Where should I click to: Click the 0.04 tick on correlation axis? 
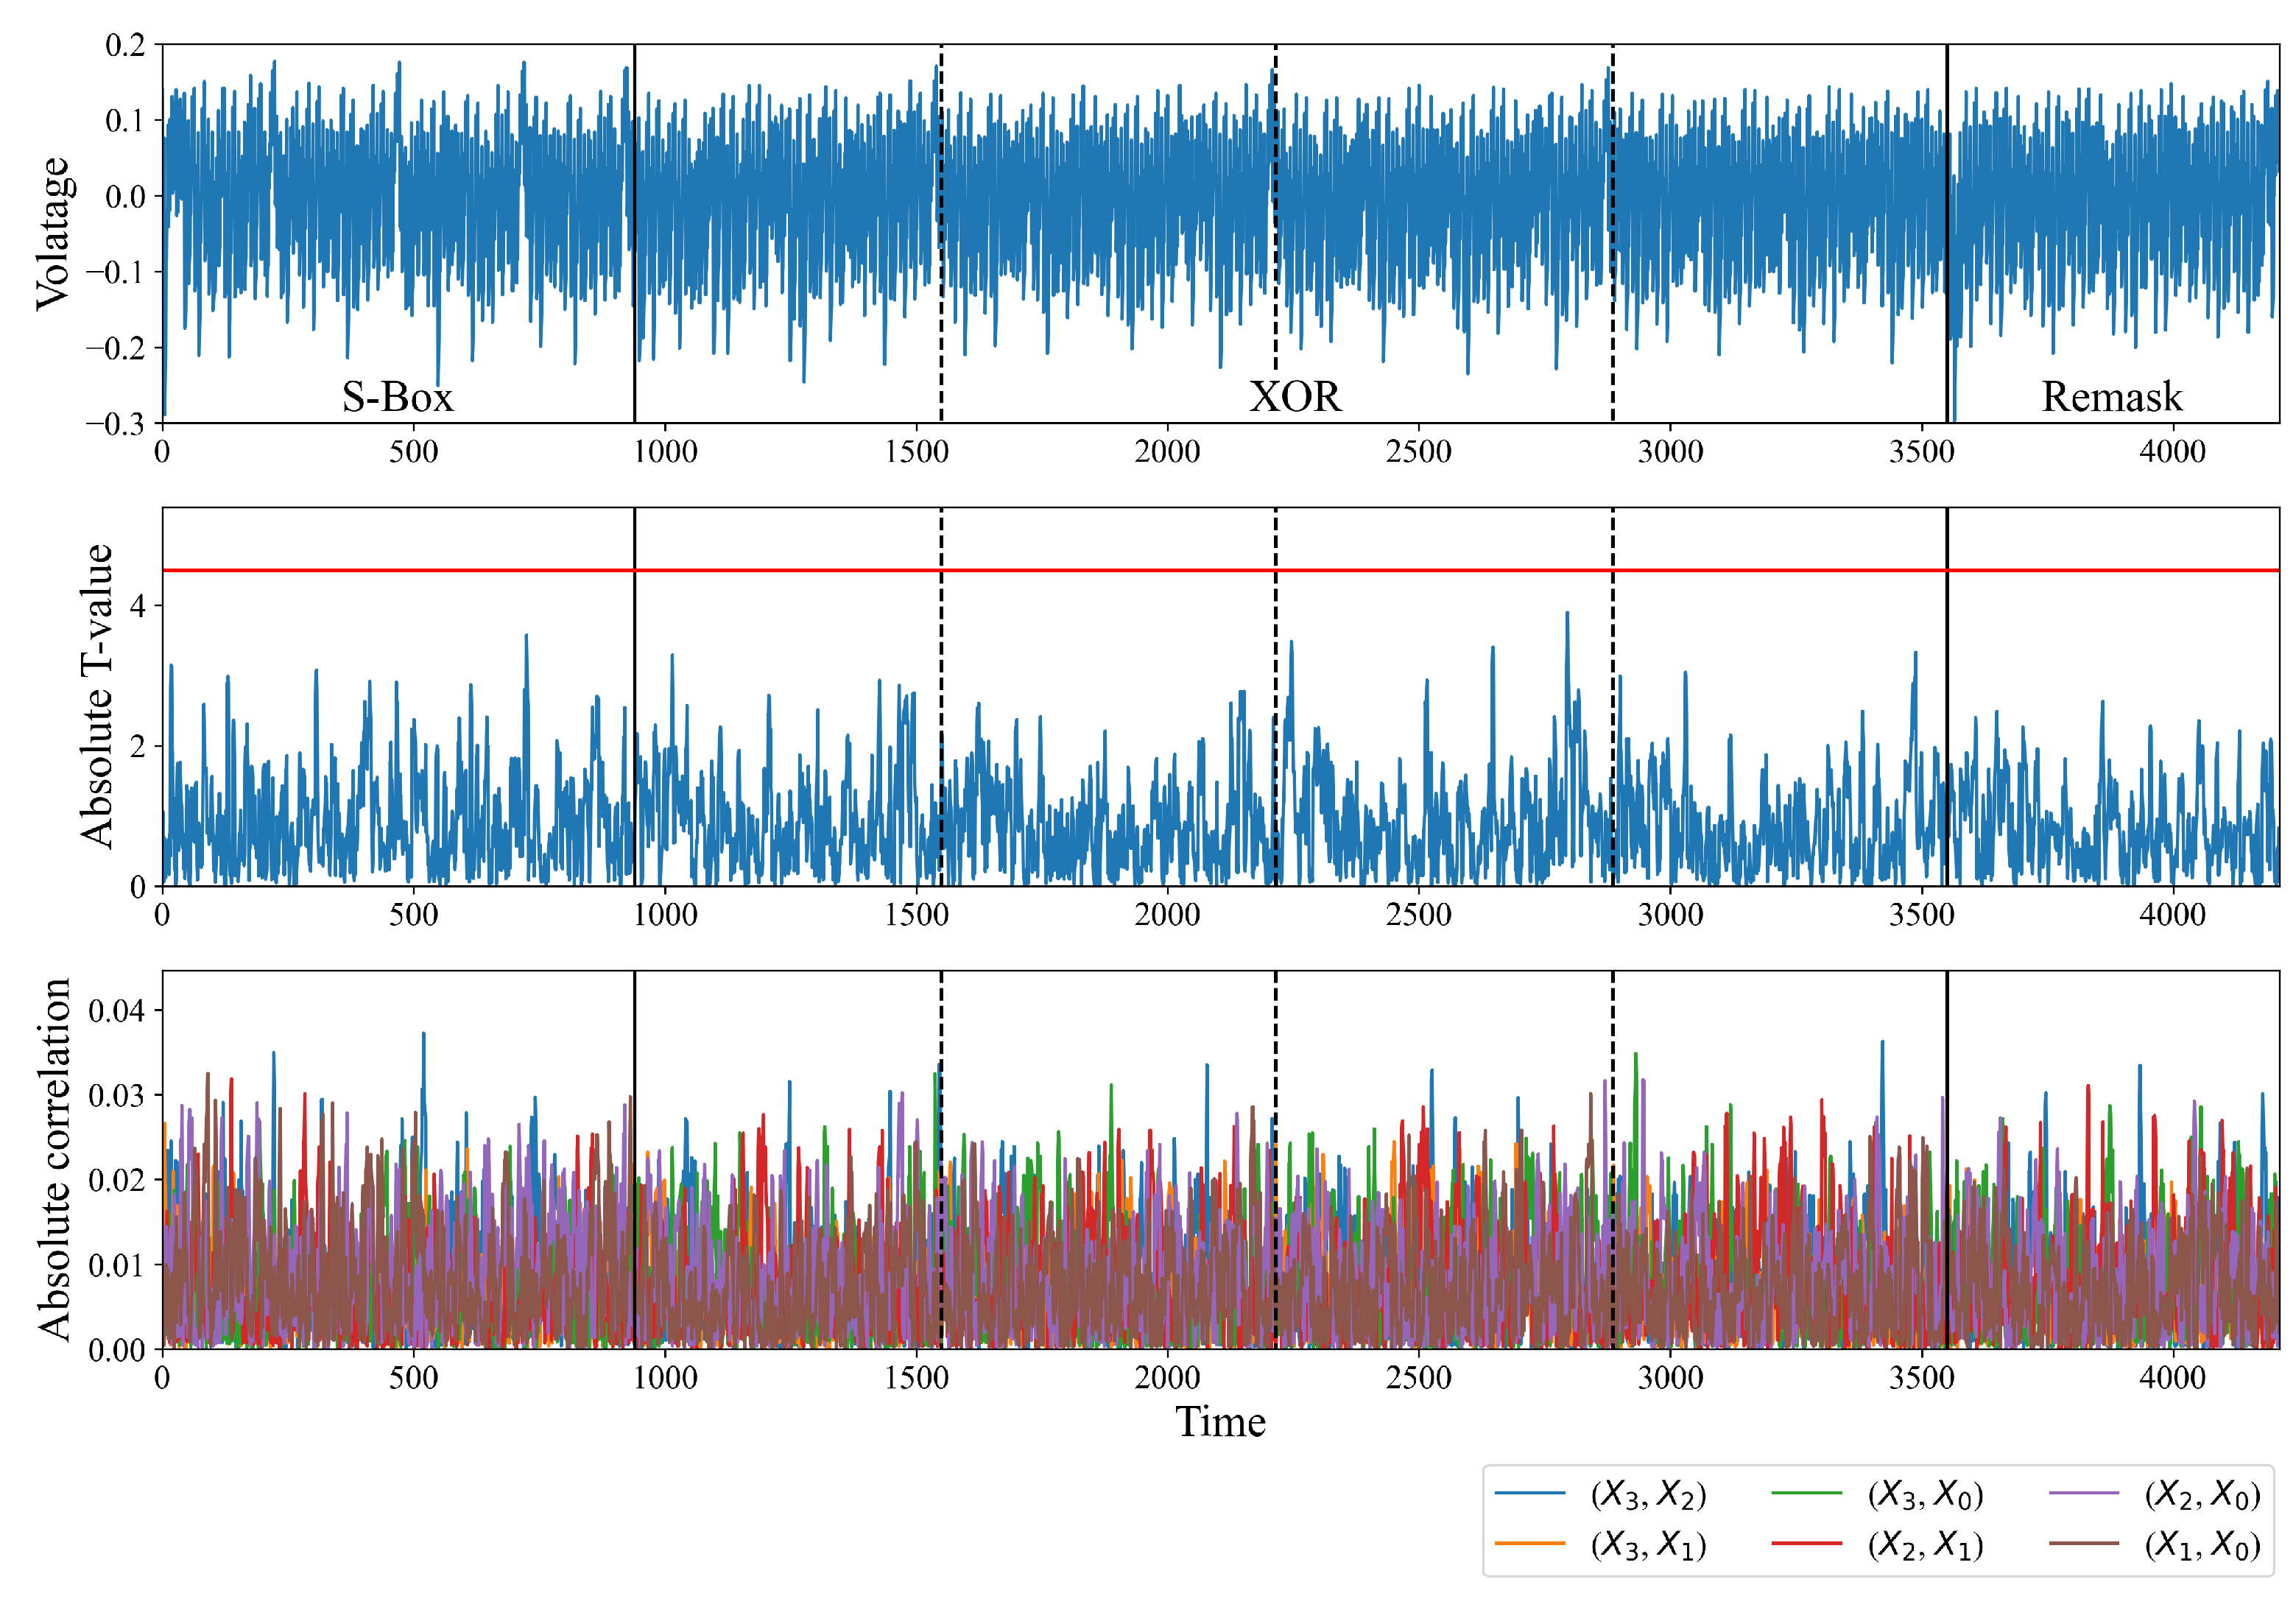point(116,1011)
